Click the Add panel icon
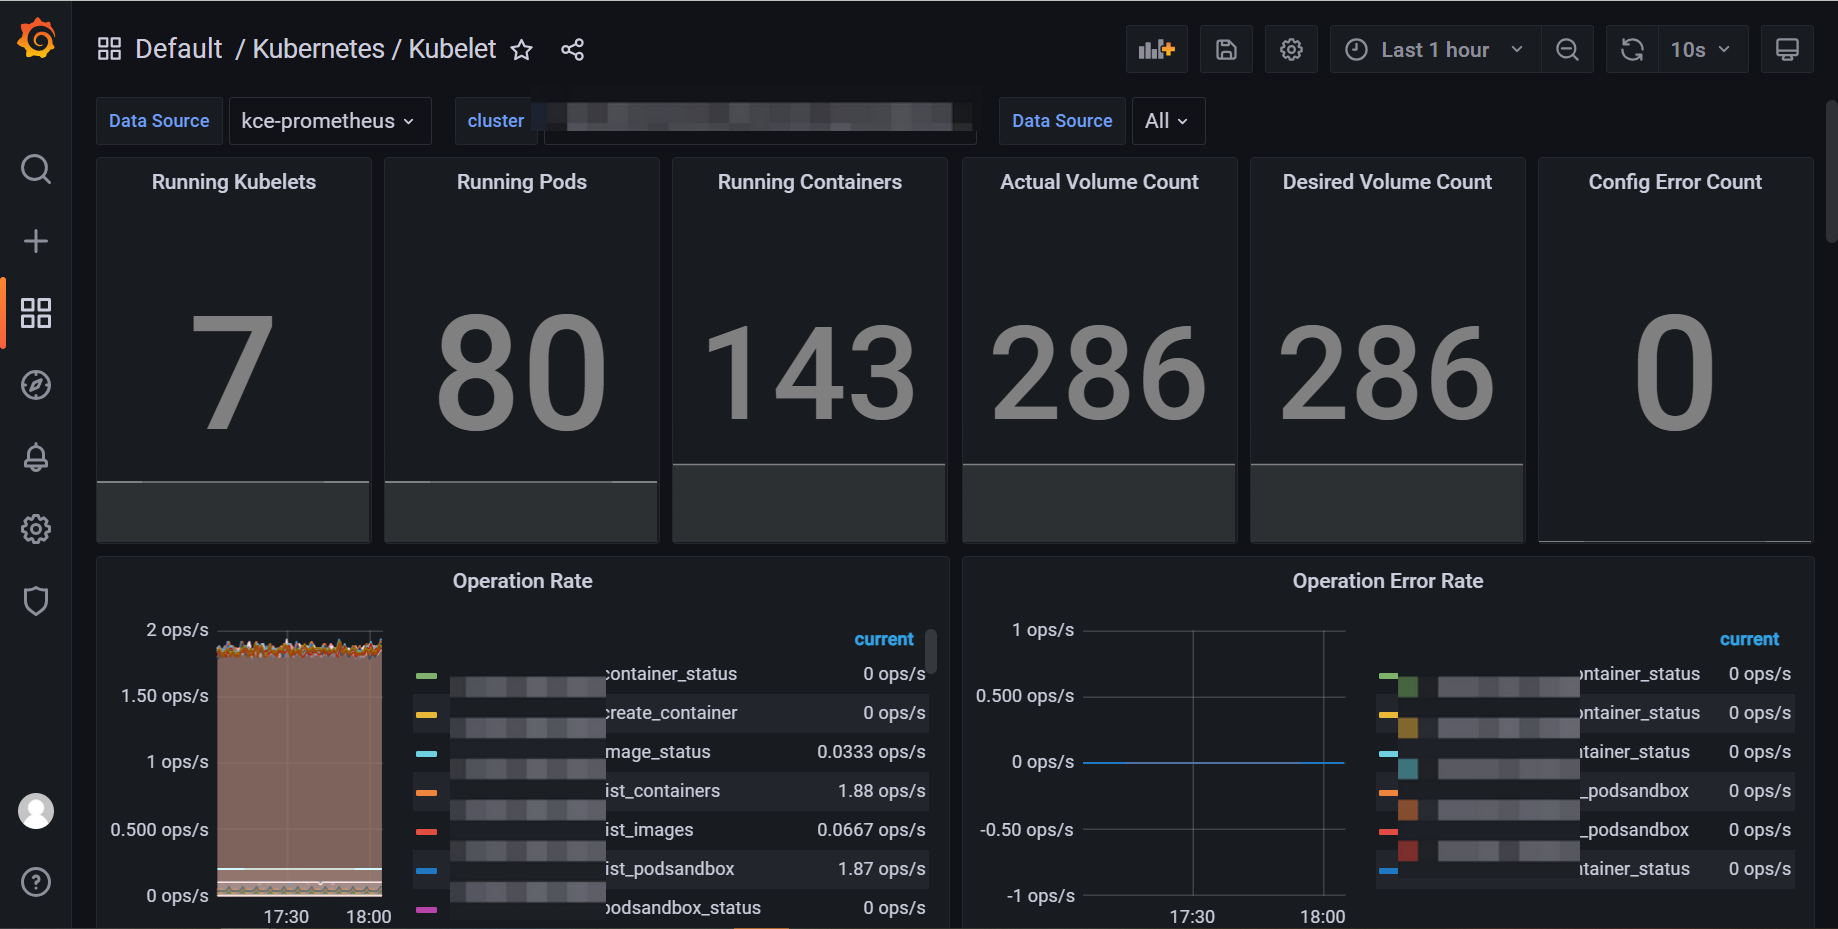The image size is (1838, 929). coord(1156,49)
